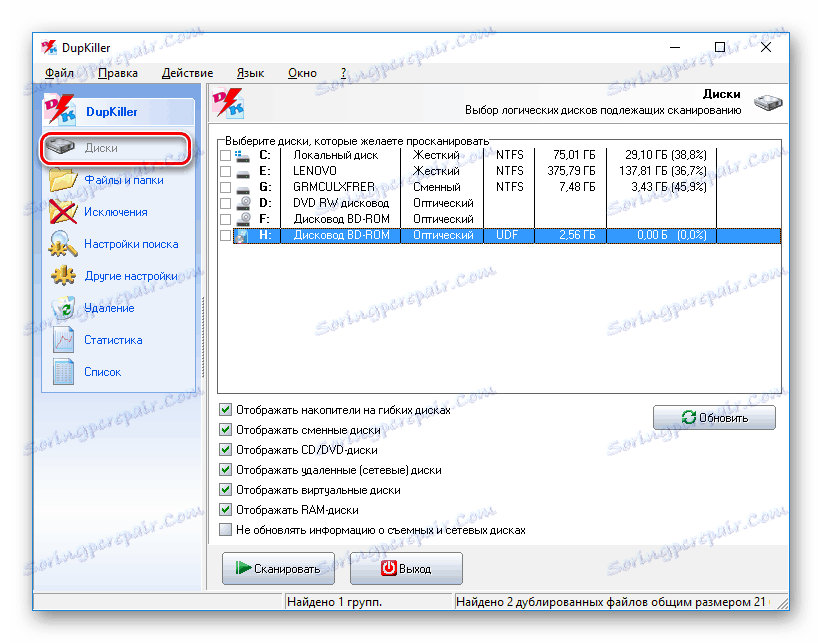Open the Список table icon
The image size is (822, 643).
pyautogui.click(x=63, y=372)
